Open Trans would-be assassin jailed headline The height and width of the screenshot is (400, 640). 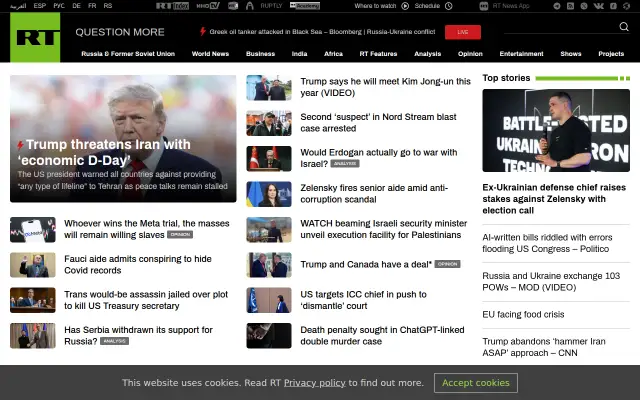(x=146, y=300)
